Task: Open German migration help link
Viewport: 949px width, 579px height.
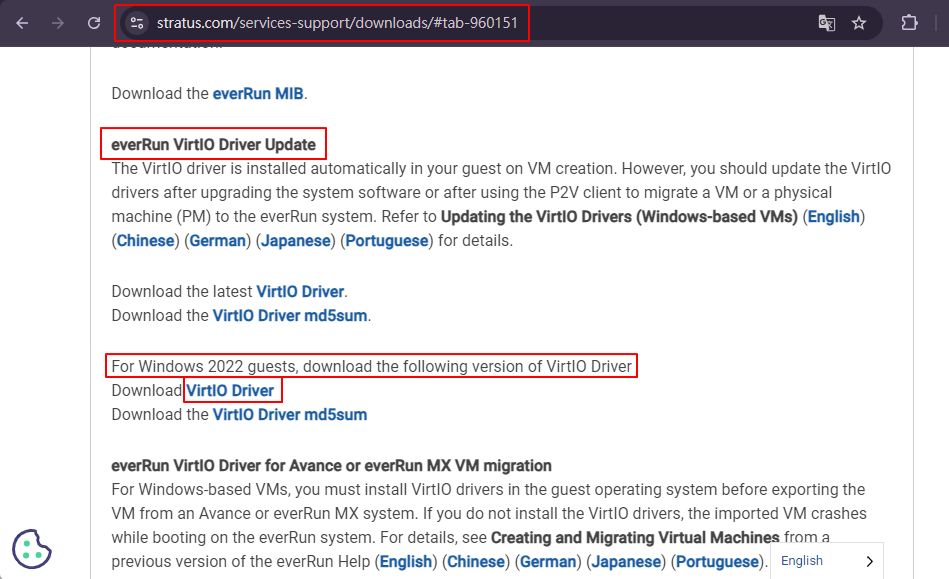Action: point(548,562)
